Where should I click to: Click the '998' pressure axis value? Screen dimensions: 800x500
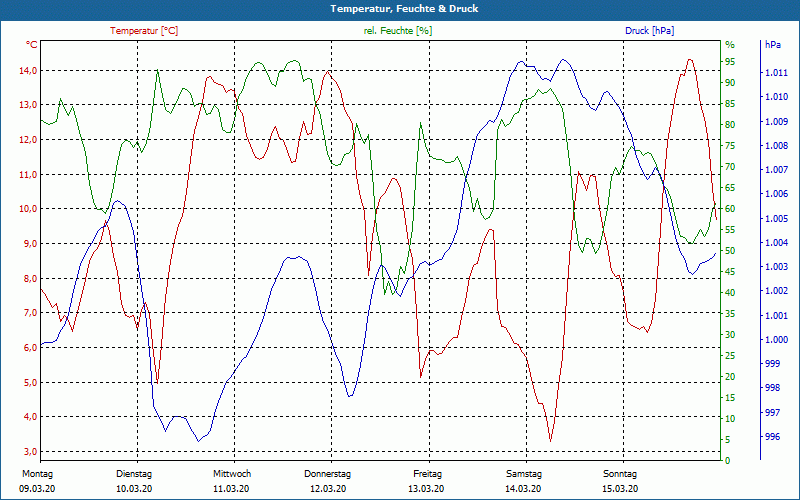[x=772, y=388]
